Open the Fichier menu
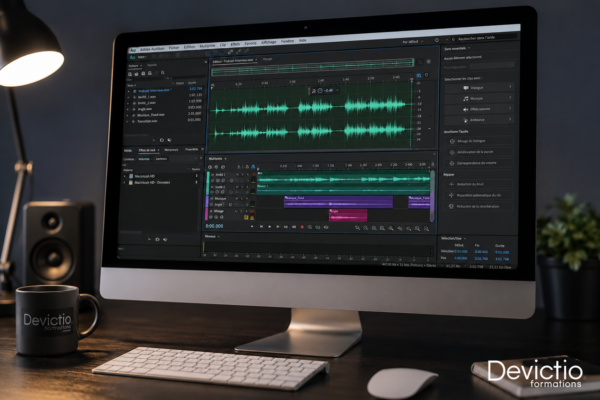Image resolution: width=600 pixels, height=400 pixels. pyautogui.click(x=174, y=48)
